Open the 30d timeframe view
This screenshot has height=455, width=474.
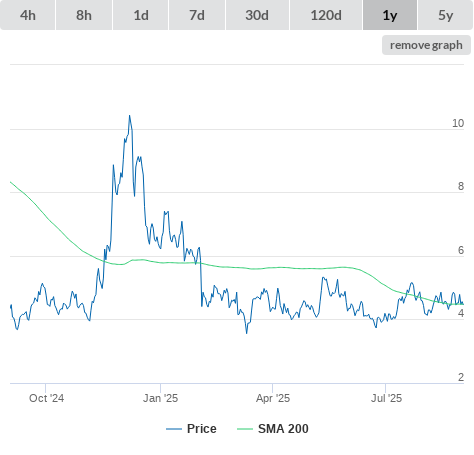pos(257,15)
